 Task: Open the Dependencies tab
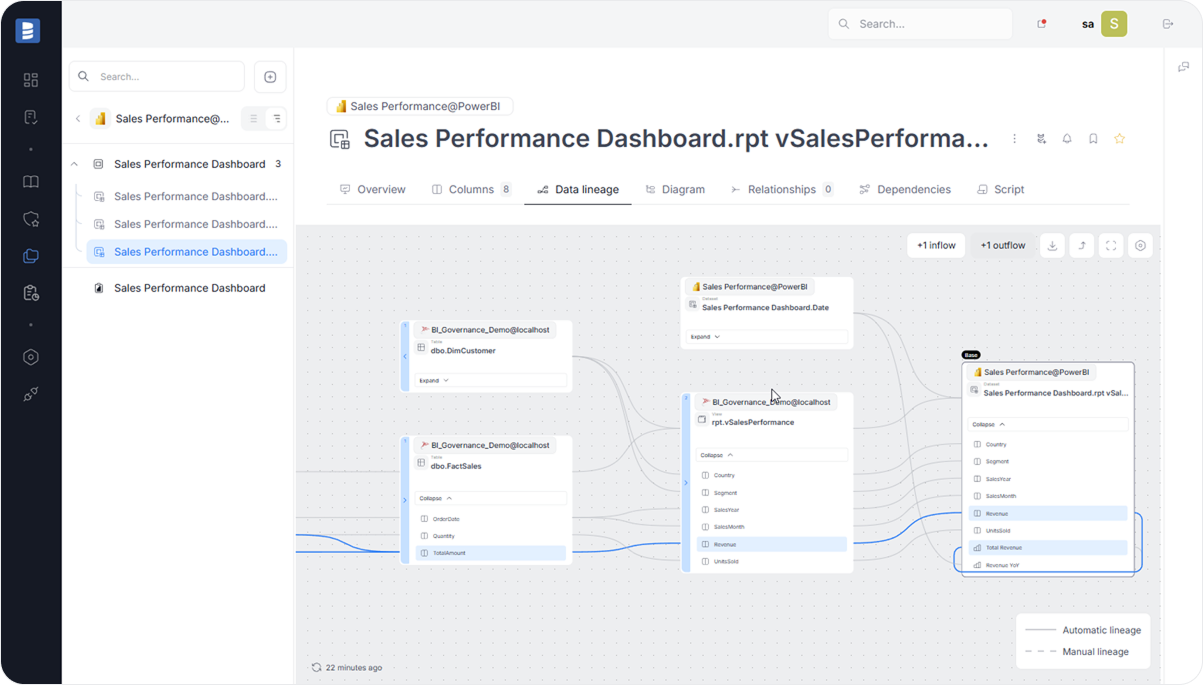[x=905, y=189]
